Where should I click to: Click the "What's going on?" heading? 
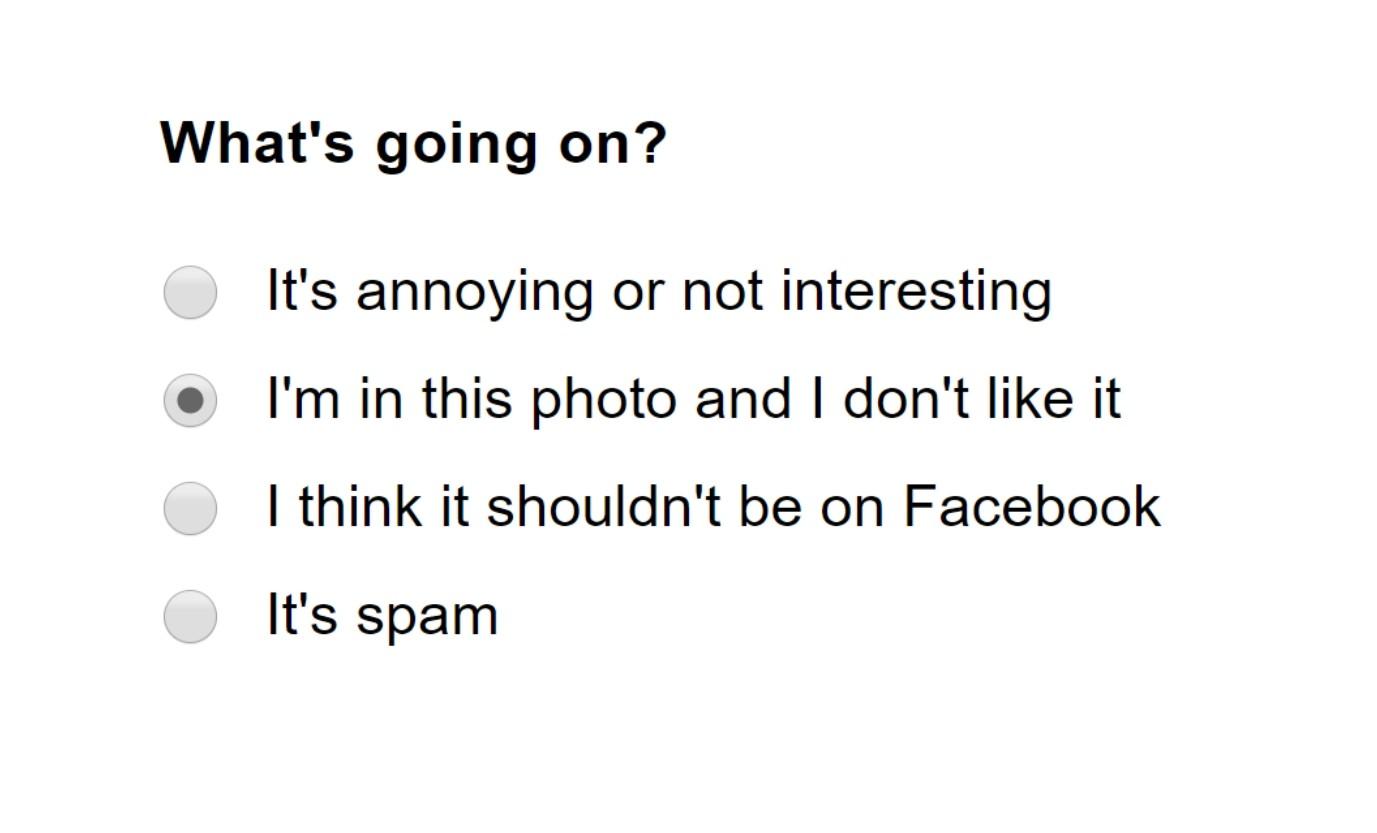point(413,143)
